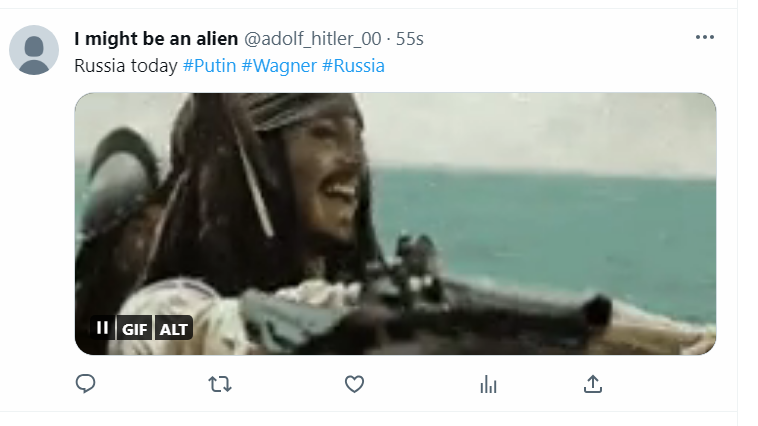Open the "I might be an alien" profile name
Image resolution: width=758 pixels, height=426 pixels.
pos(156,39)
